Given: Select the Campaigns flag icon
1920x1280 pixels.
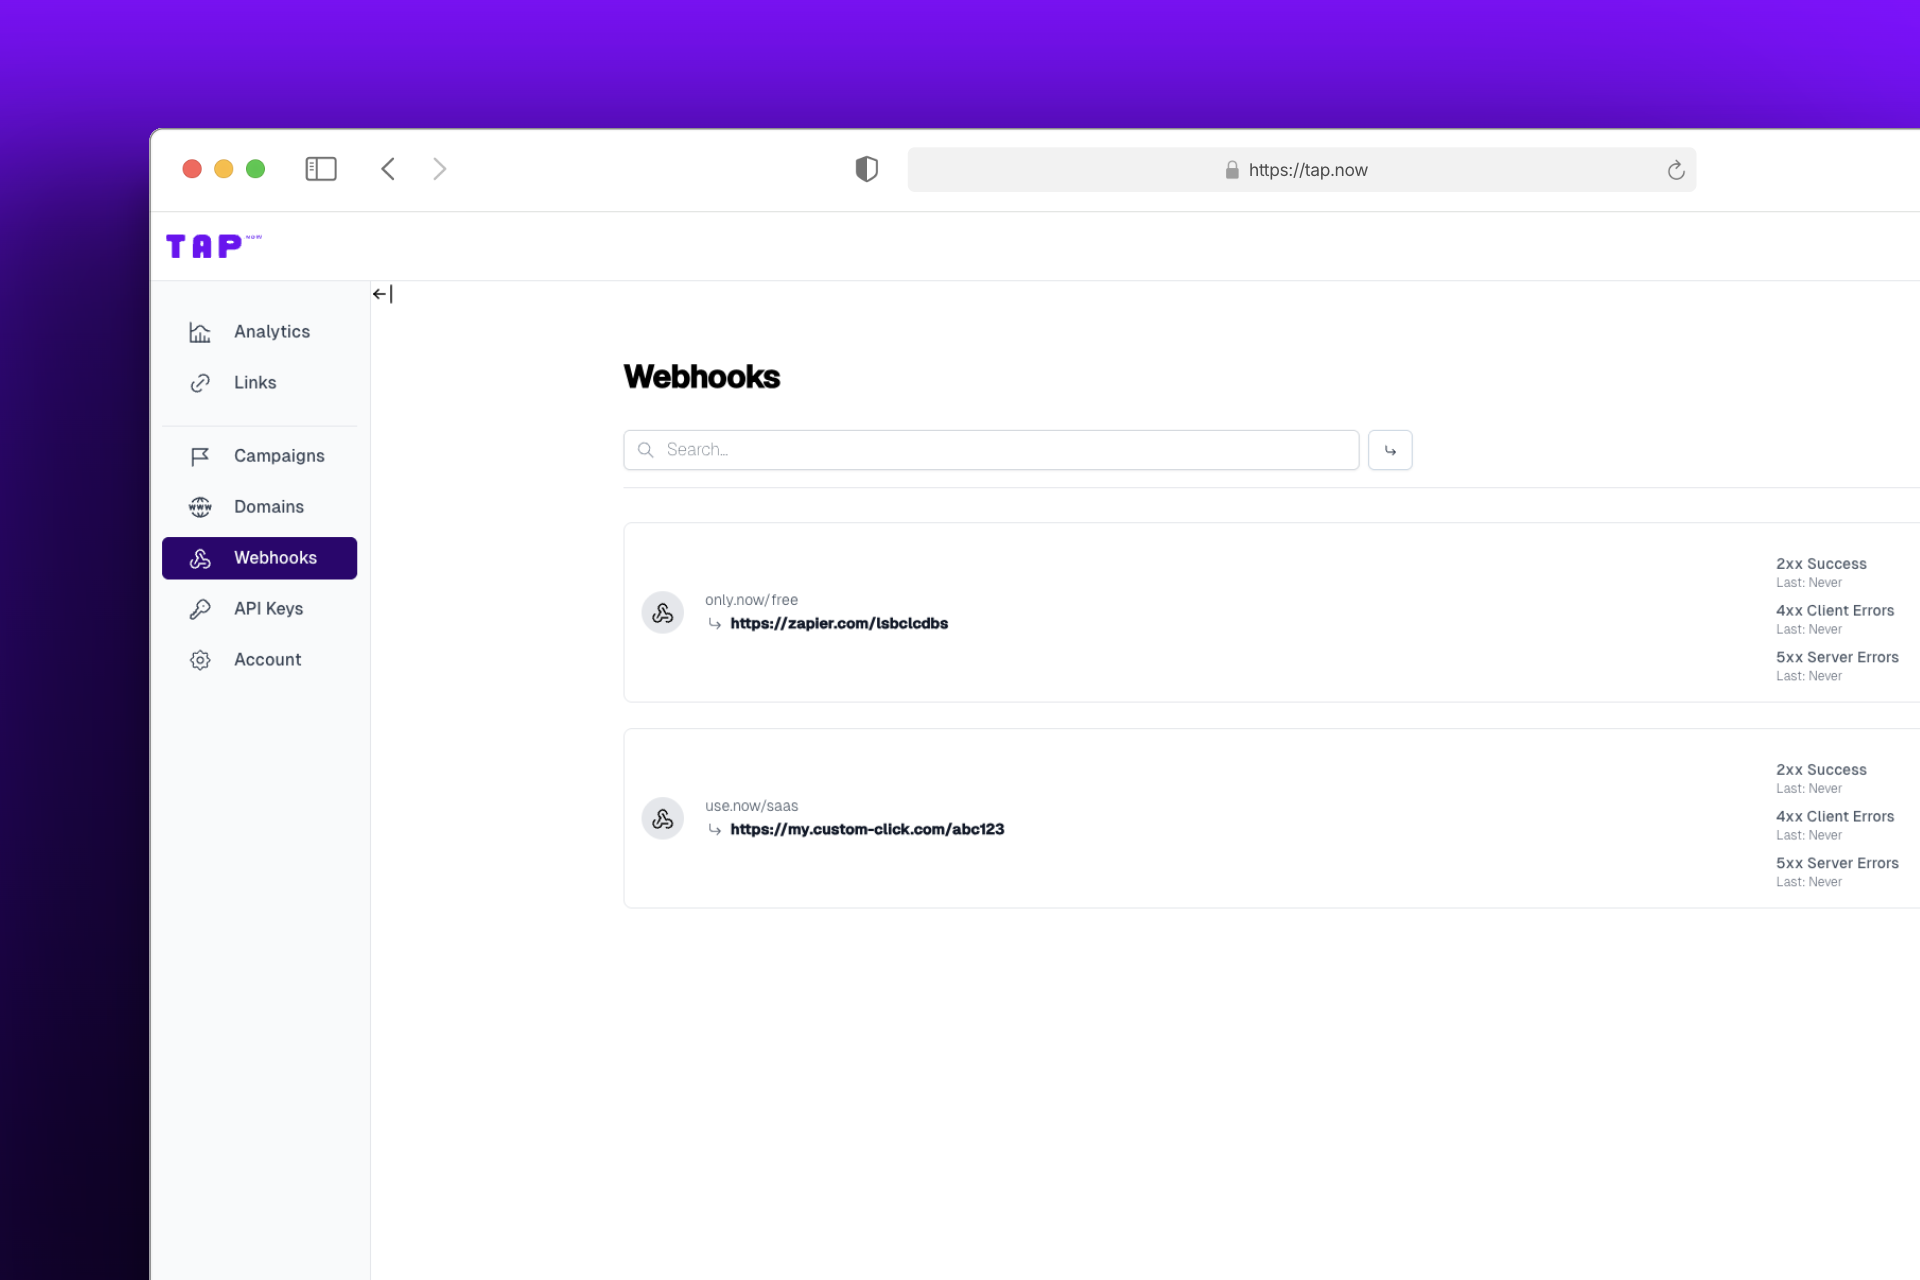Looking at the screenshot, I should pos(200,456).
